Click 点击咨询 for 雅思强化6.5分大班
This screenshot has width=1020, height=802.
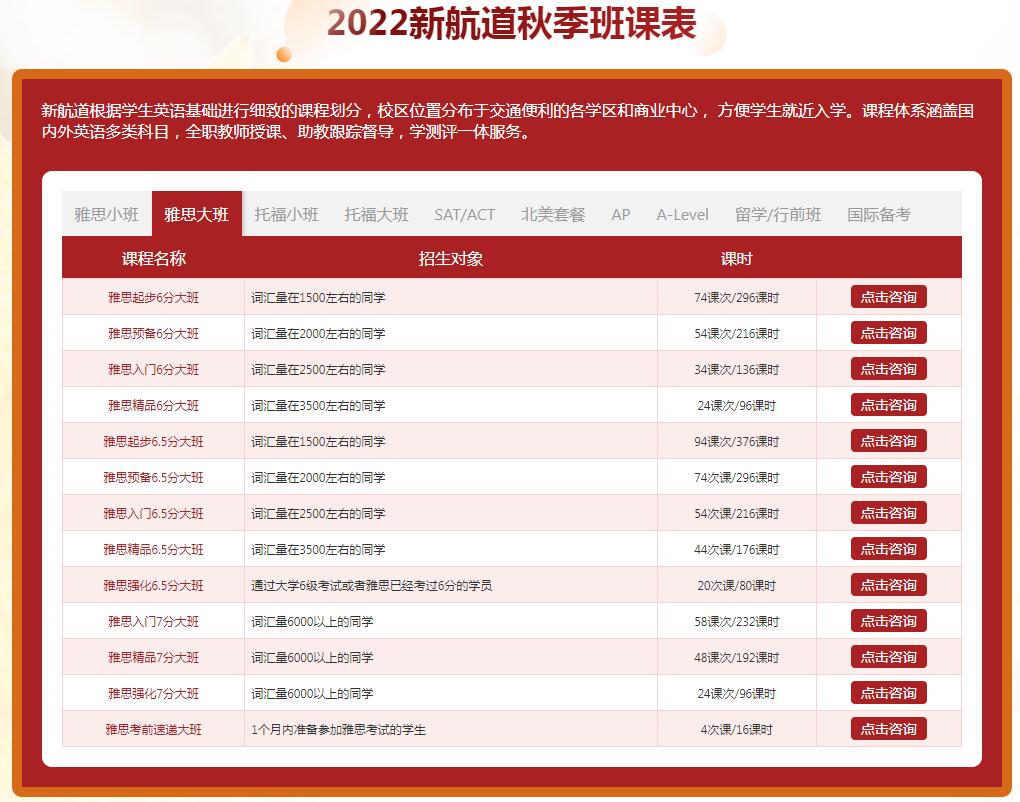click(889, 585)
